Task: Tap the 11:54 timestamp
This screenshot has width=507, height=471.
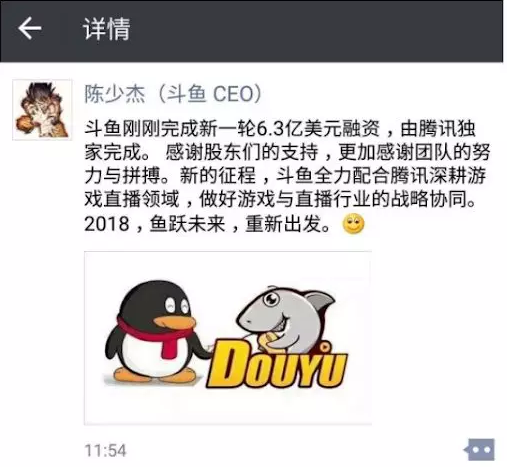Action: coord(105,451)
